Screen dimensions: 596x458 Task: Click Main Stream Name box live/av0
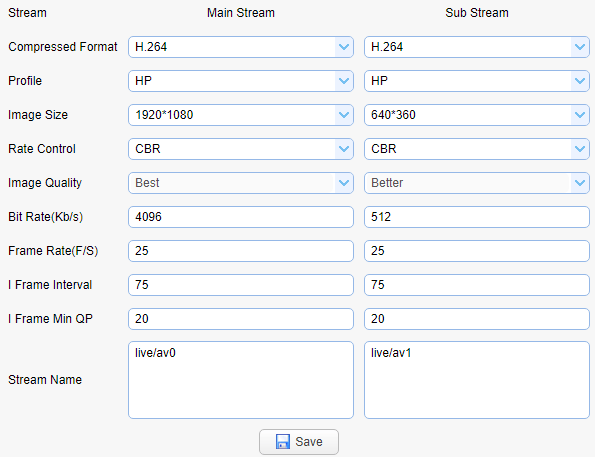241,380
